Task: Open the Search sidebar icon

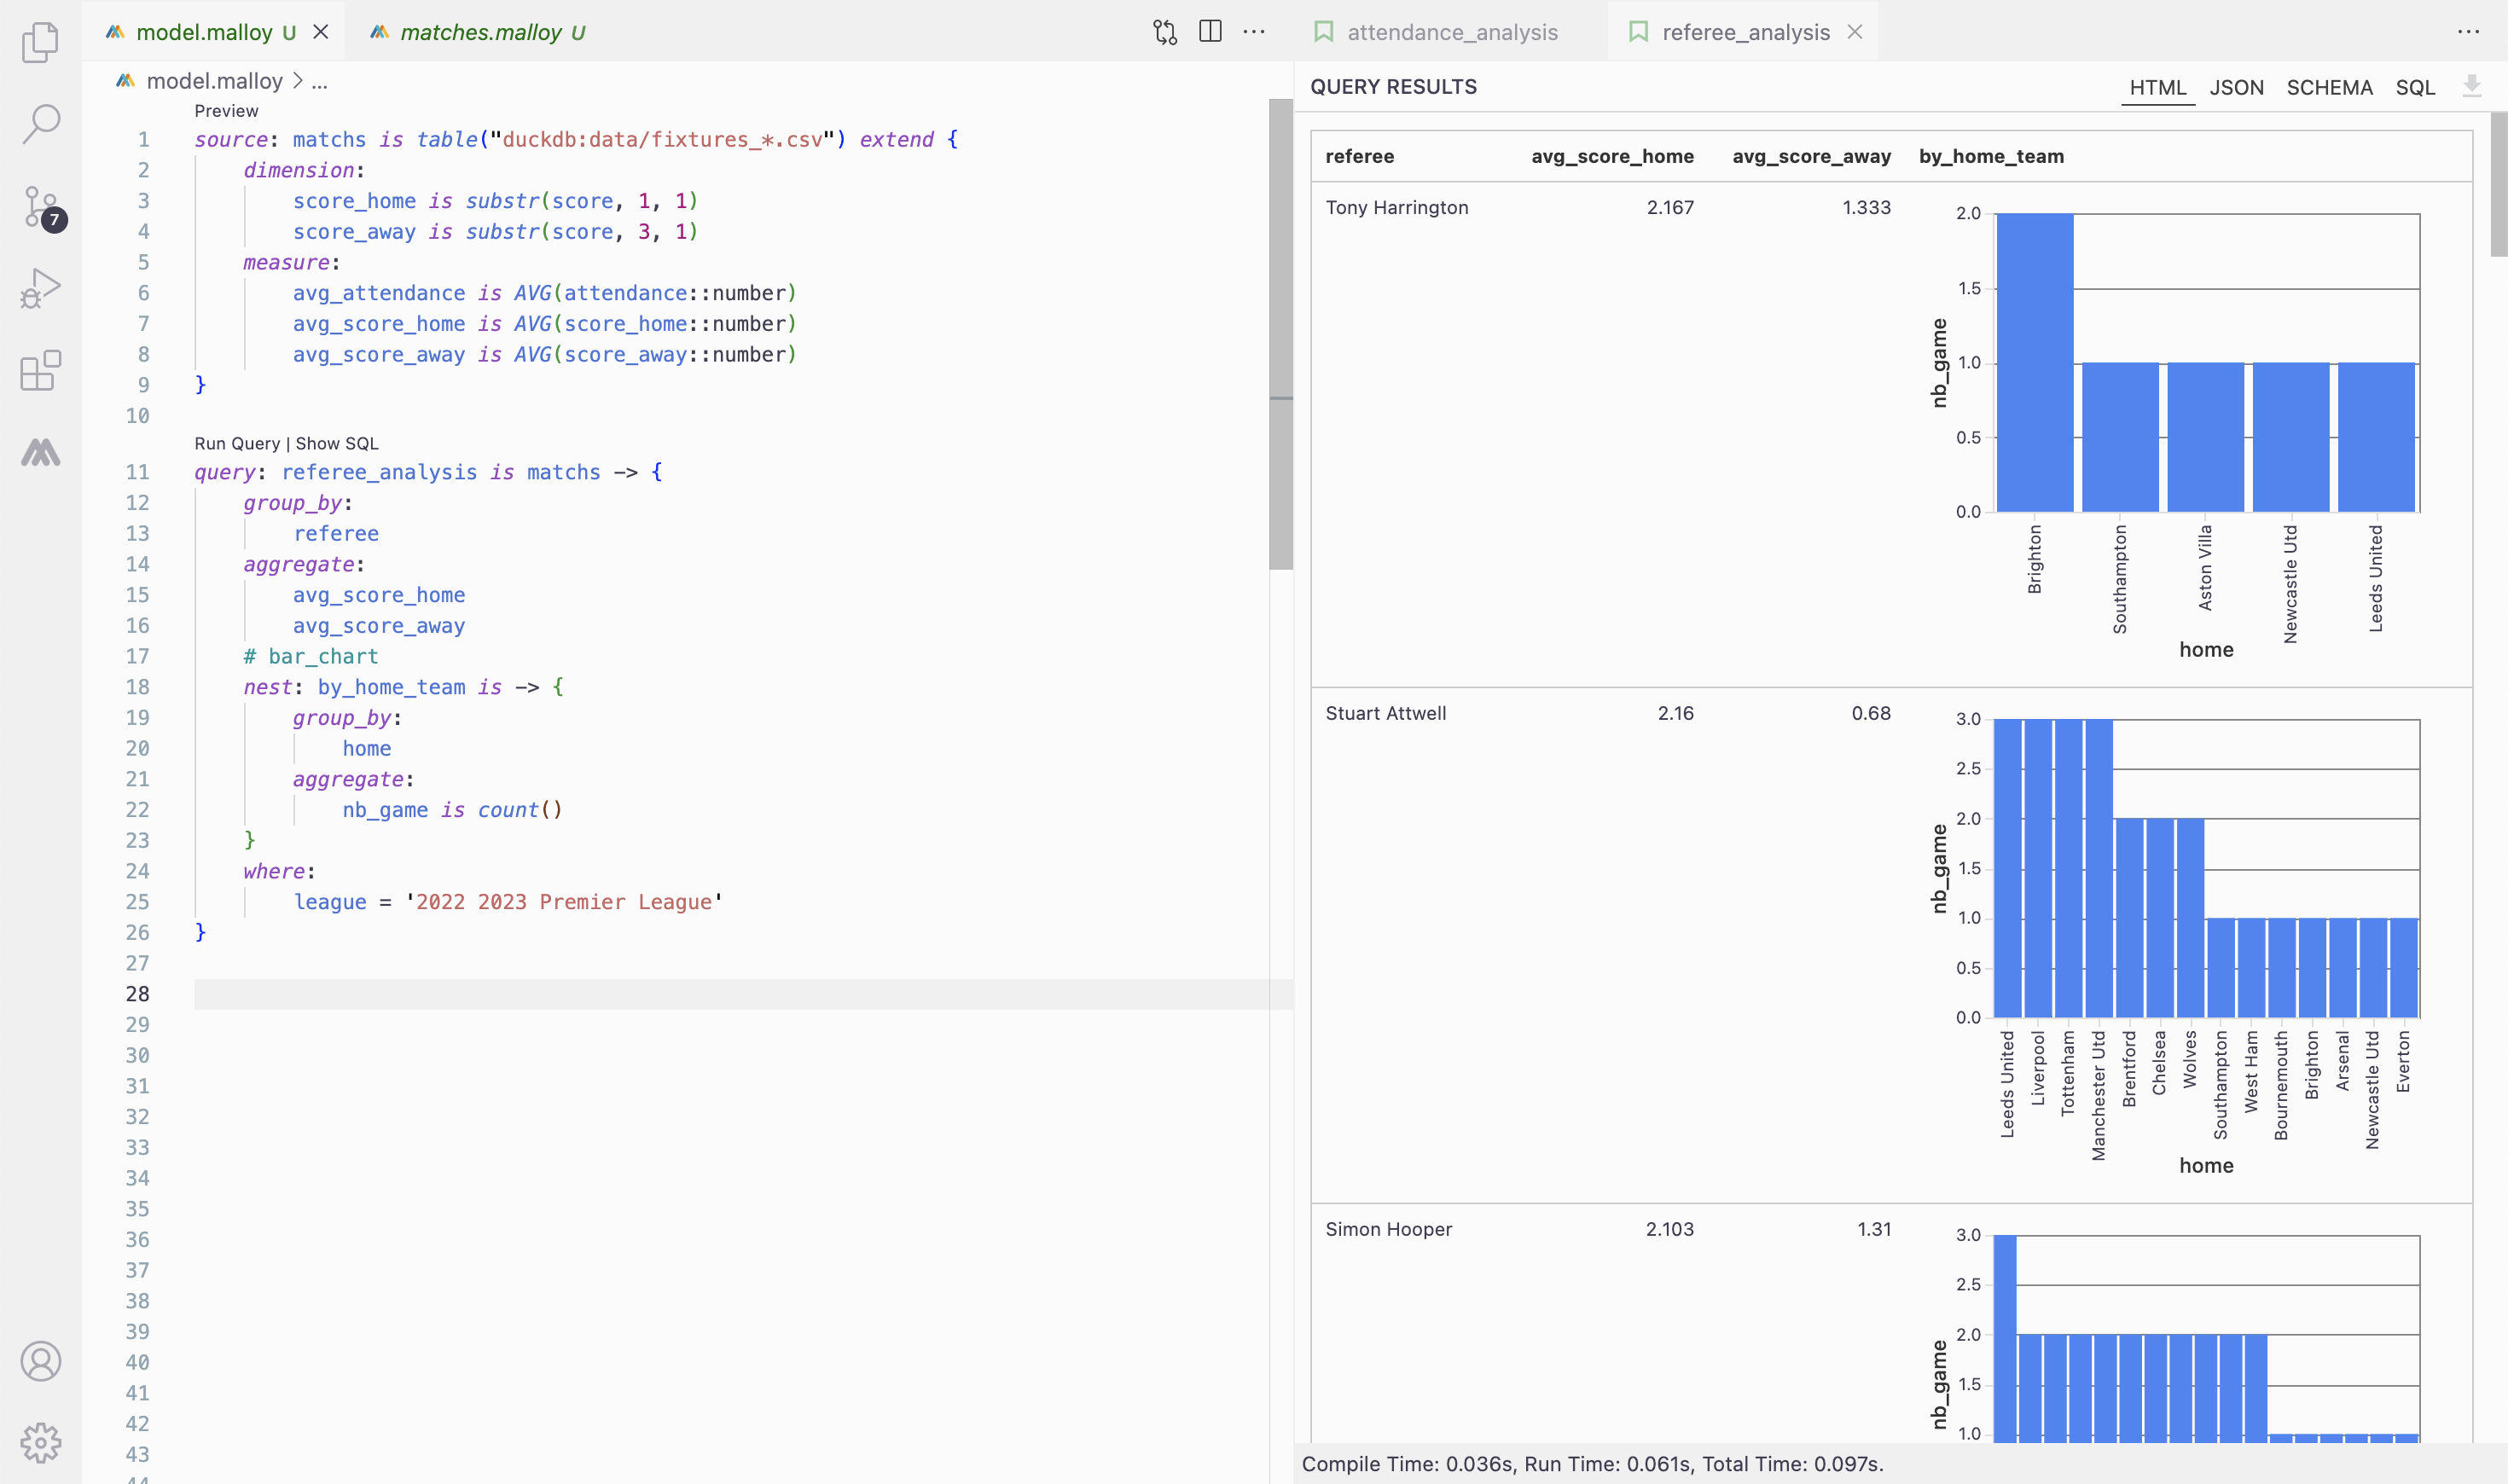Action: (40, 124)
